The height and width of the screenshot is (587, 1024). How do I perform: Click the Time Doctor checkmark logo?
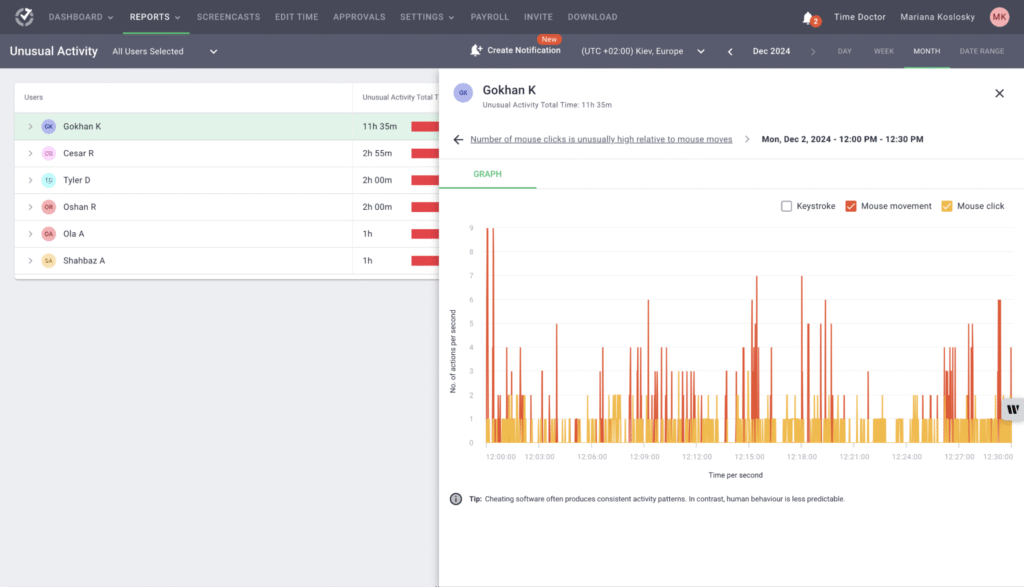24,17
